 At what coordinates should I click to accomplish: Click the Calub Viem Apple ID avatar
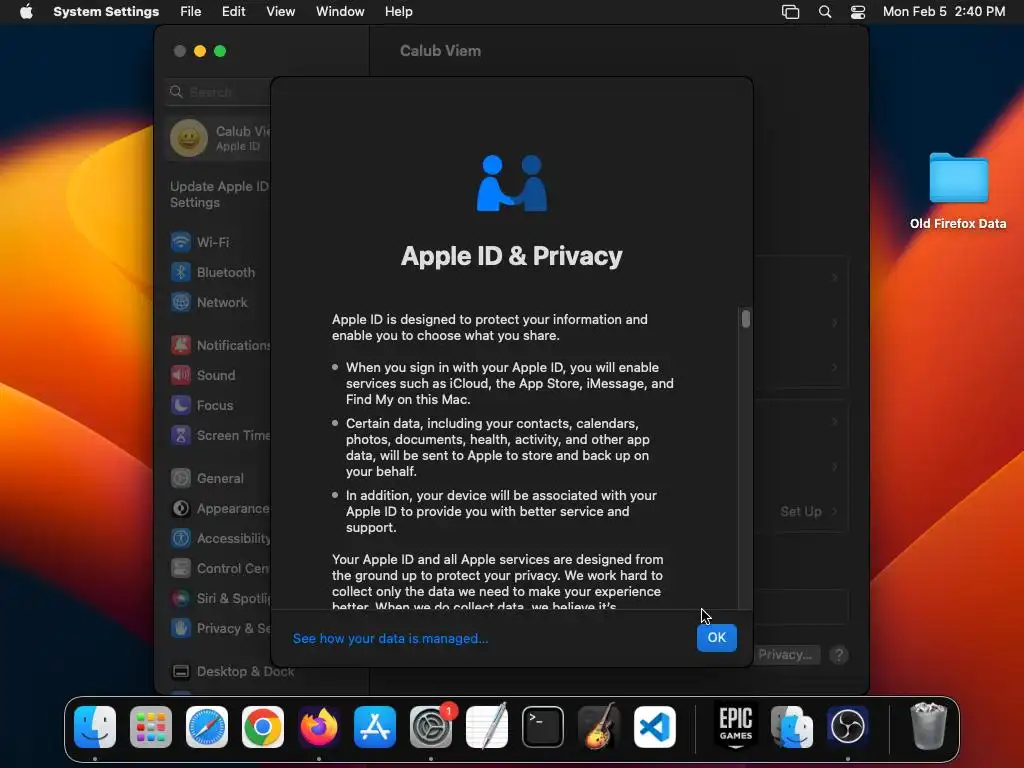[189, 138]
